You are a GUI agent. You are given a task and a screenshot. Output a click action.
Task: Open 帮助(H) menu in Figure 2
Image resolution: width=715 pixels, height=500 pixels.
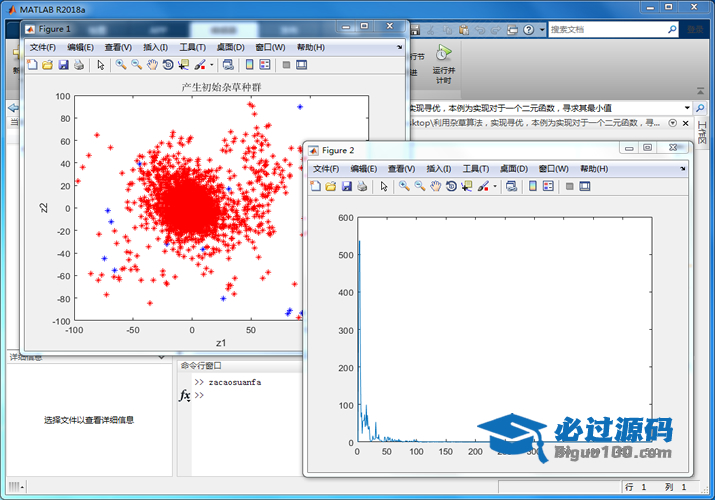pos(594,169)
